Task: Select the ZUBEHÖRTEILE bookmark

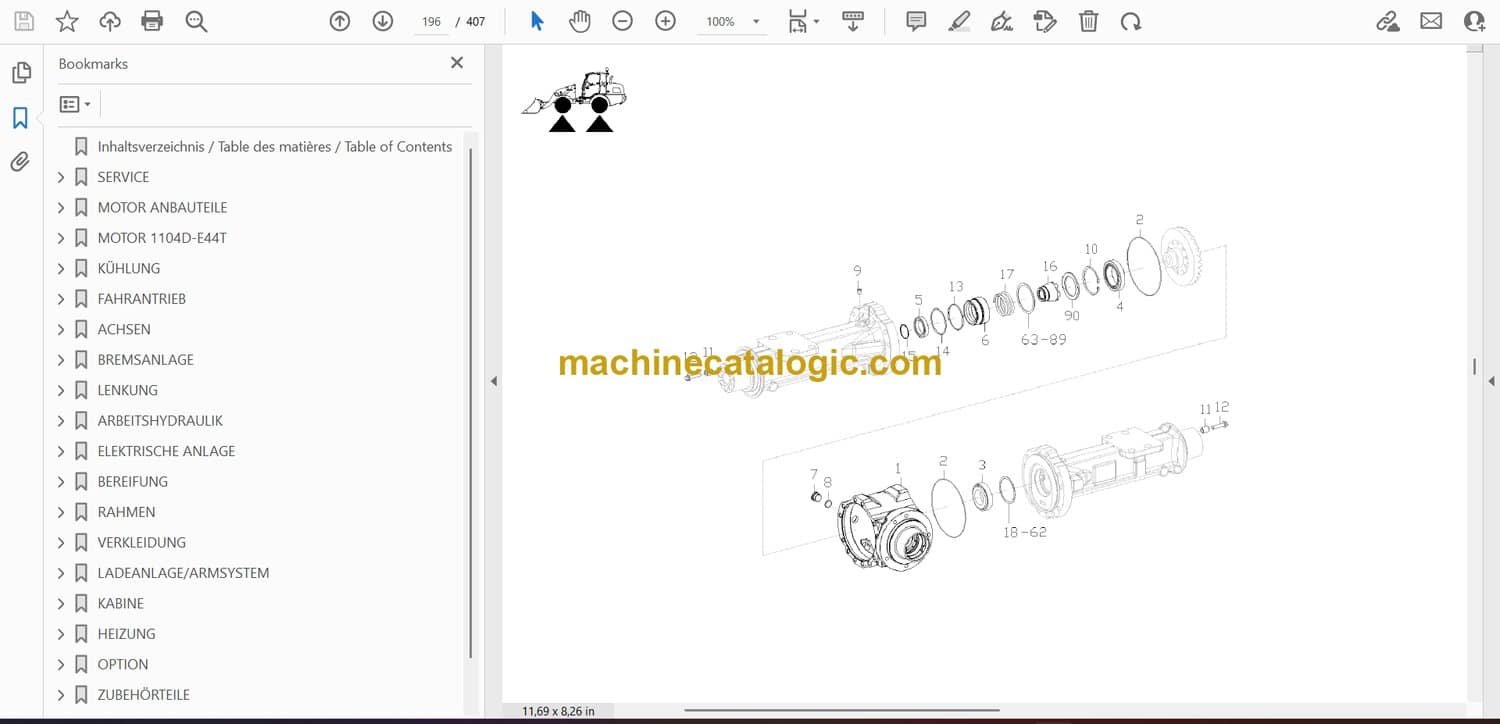Action: [x=144, y=696]
